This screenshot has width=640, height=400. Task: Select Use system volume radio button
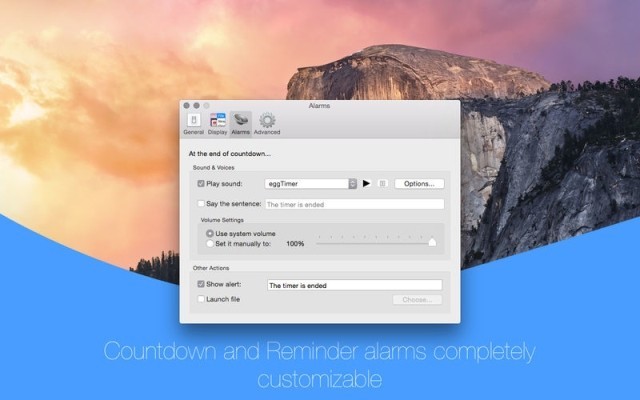point(209,233)
